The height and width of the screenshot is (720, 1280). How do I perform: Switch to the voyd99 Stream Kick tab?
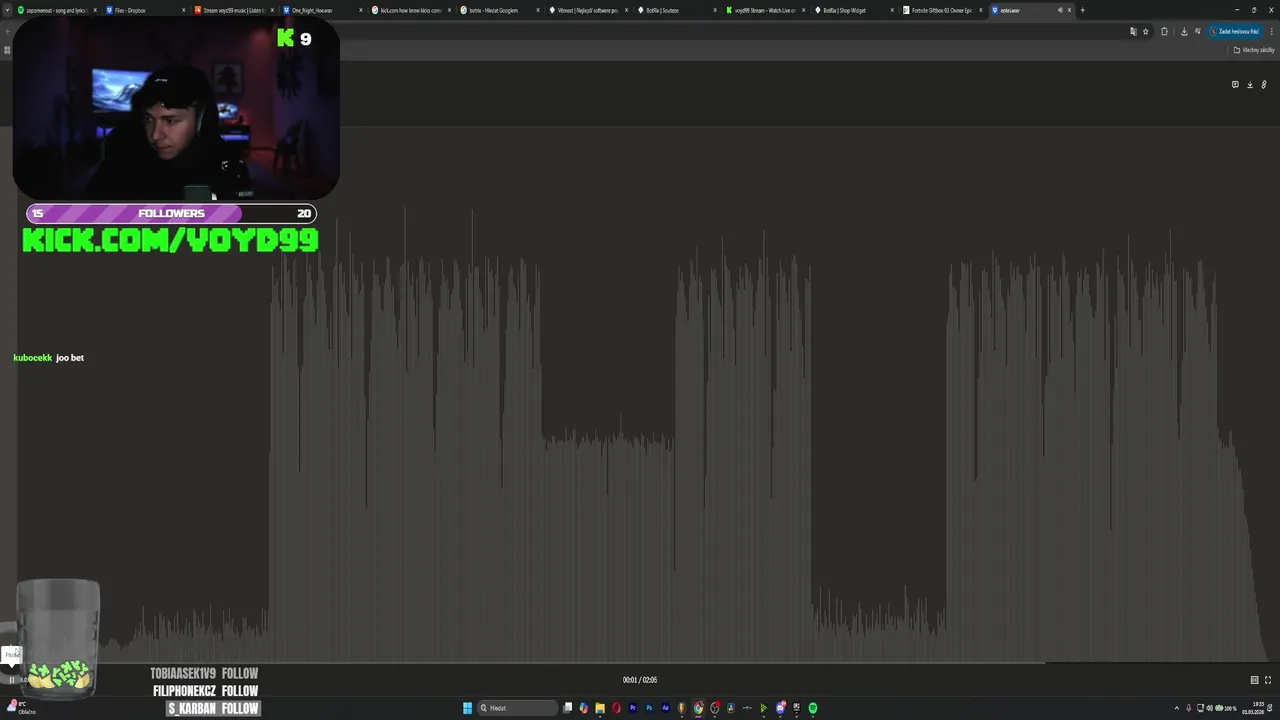click(x=765, y=10)
